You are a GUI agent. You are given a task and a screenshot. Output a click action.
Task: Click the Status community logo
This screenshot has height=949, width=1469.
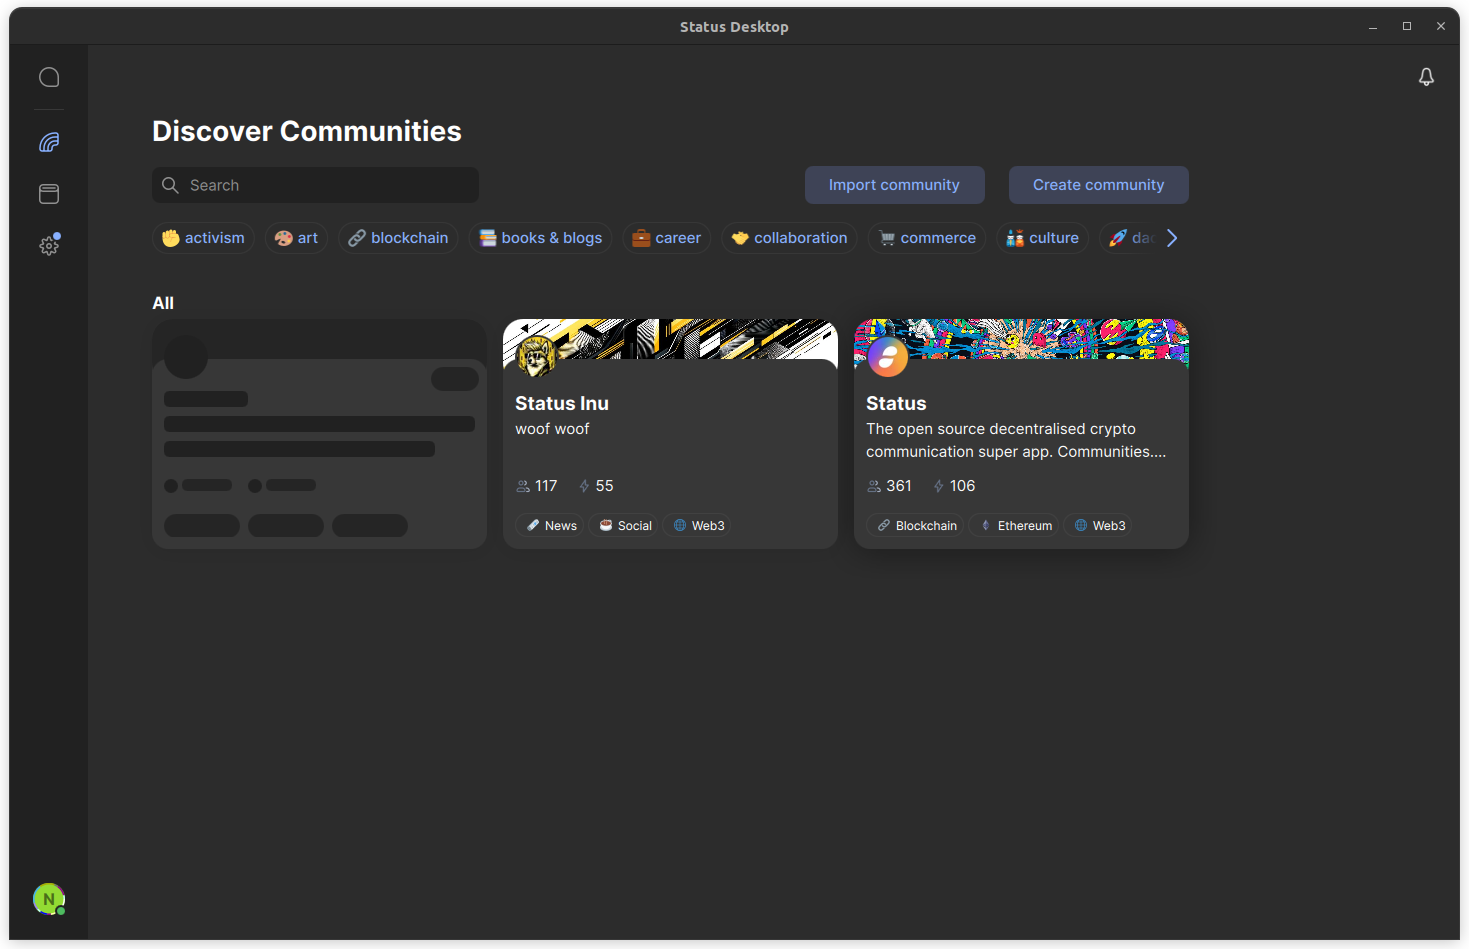[888, 356]
